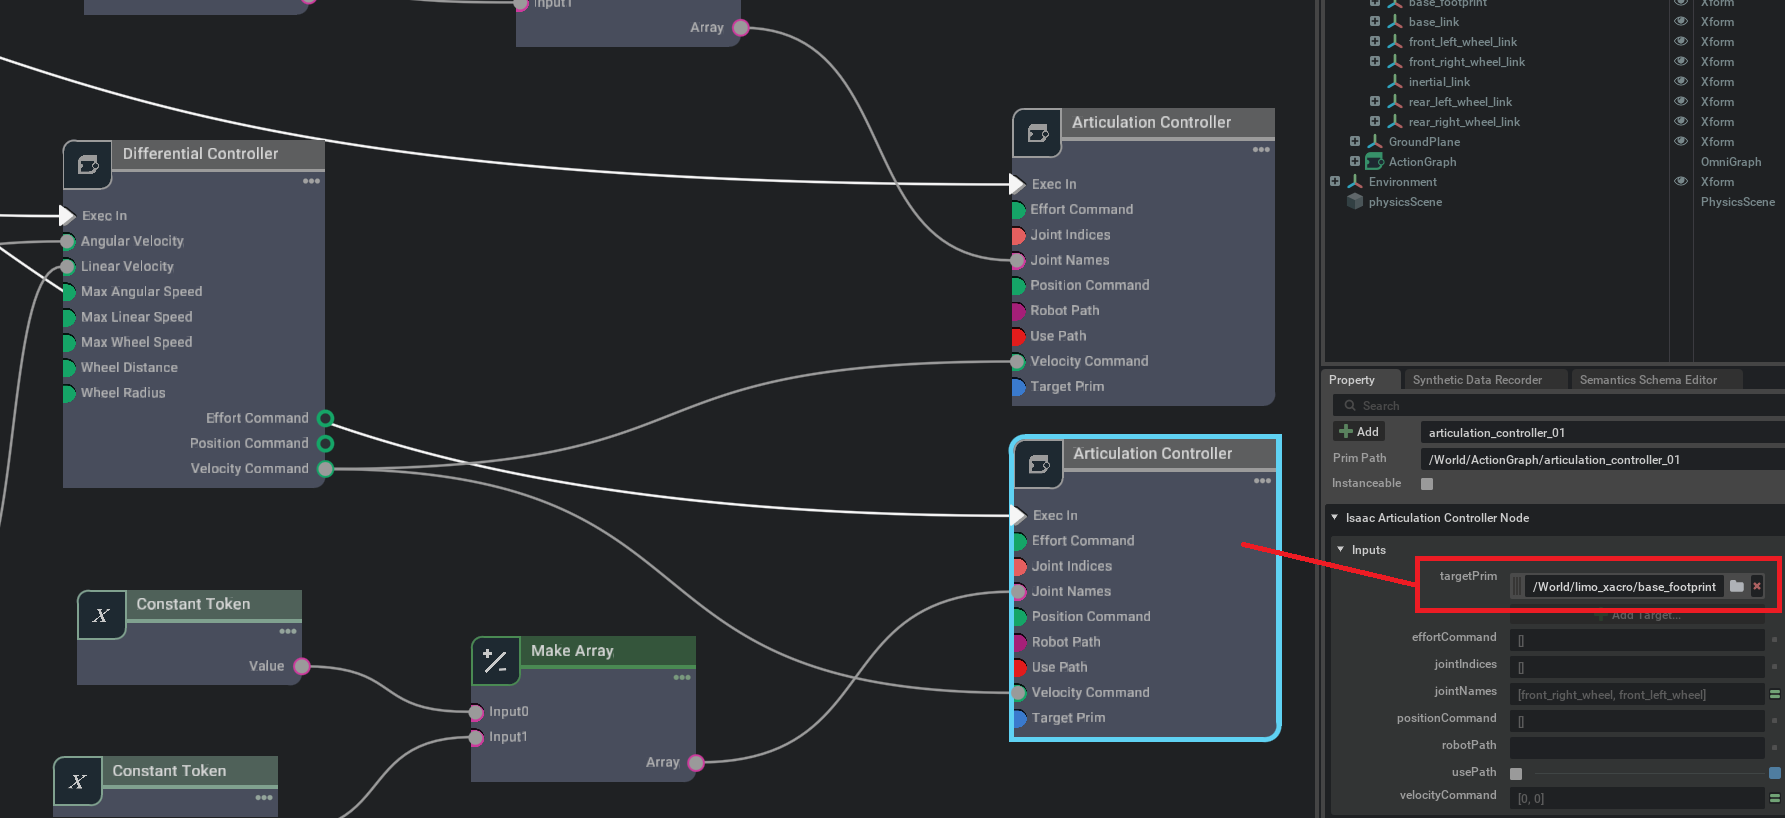This screenshot has height=818, width=1785.
Task: Select the Differential Controller node title
Action: (200, 153)
